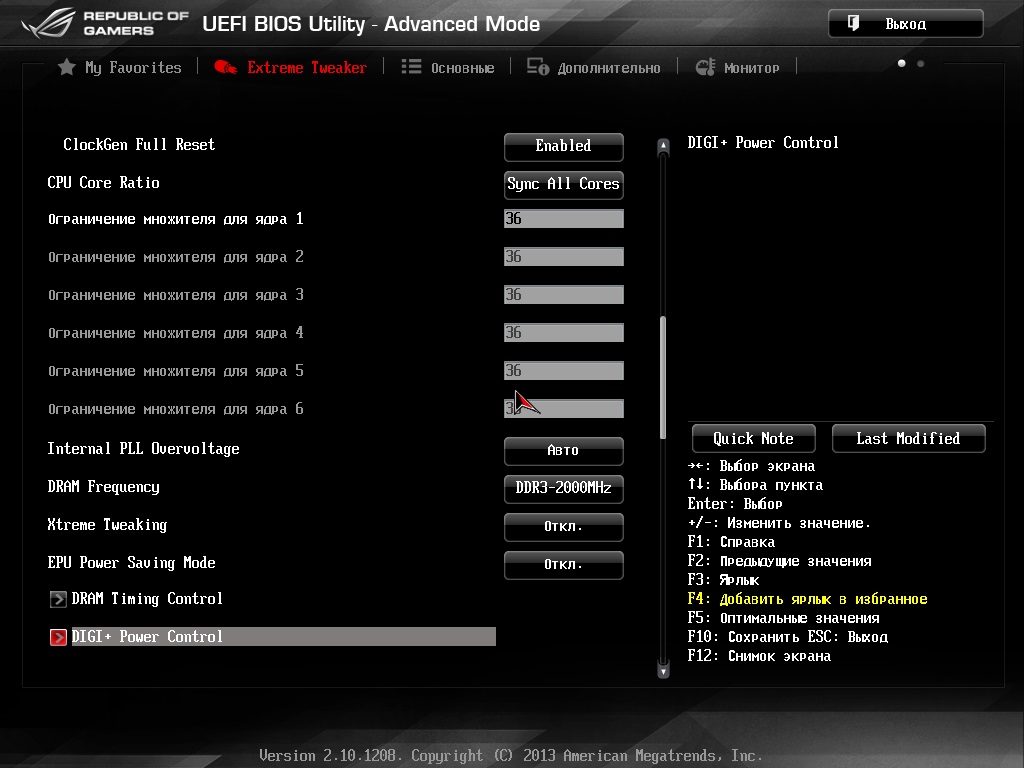This screenshot has width=1024, height=768.
Task: Select the core 3 multiplier limit field
Action: click(564, 295)
